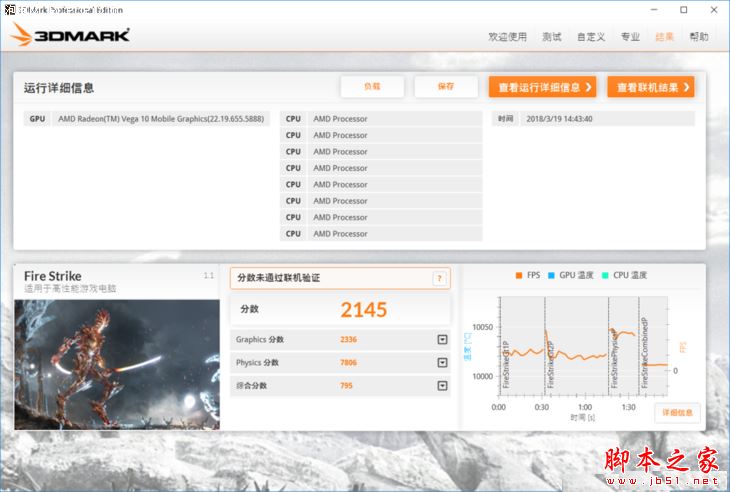Open the 欢迎使用 tab
Screen dimensions: 730x492
pos(507,37)
